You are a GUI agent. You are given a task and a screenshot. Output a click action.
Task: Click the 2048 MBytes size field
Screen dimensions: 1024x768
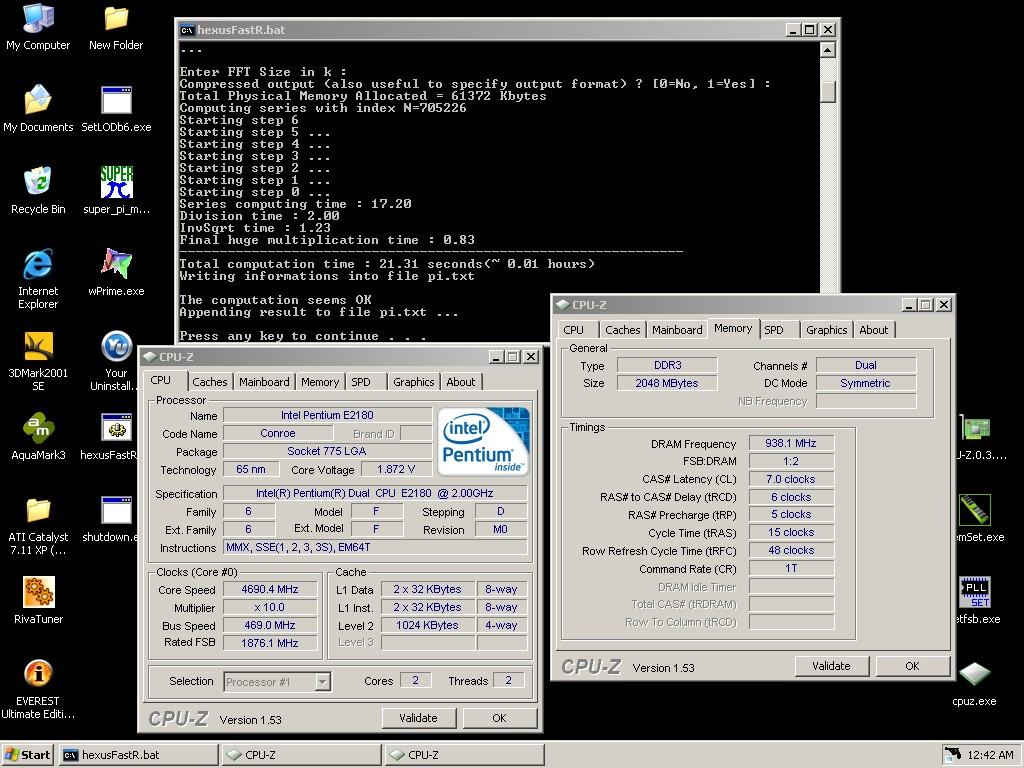click(667, 383)
